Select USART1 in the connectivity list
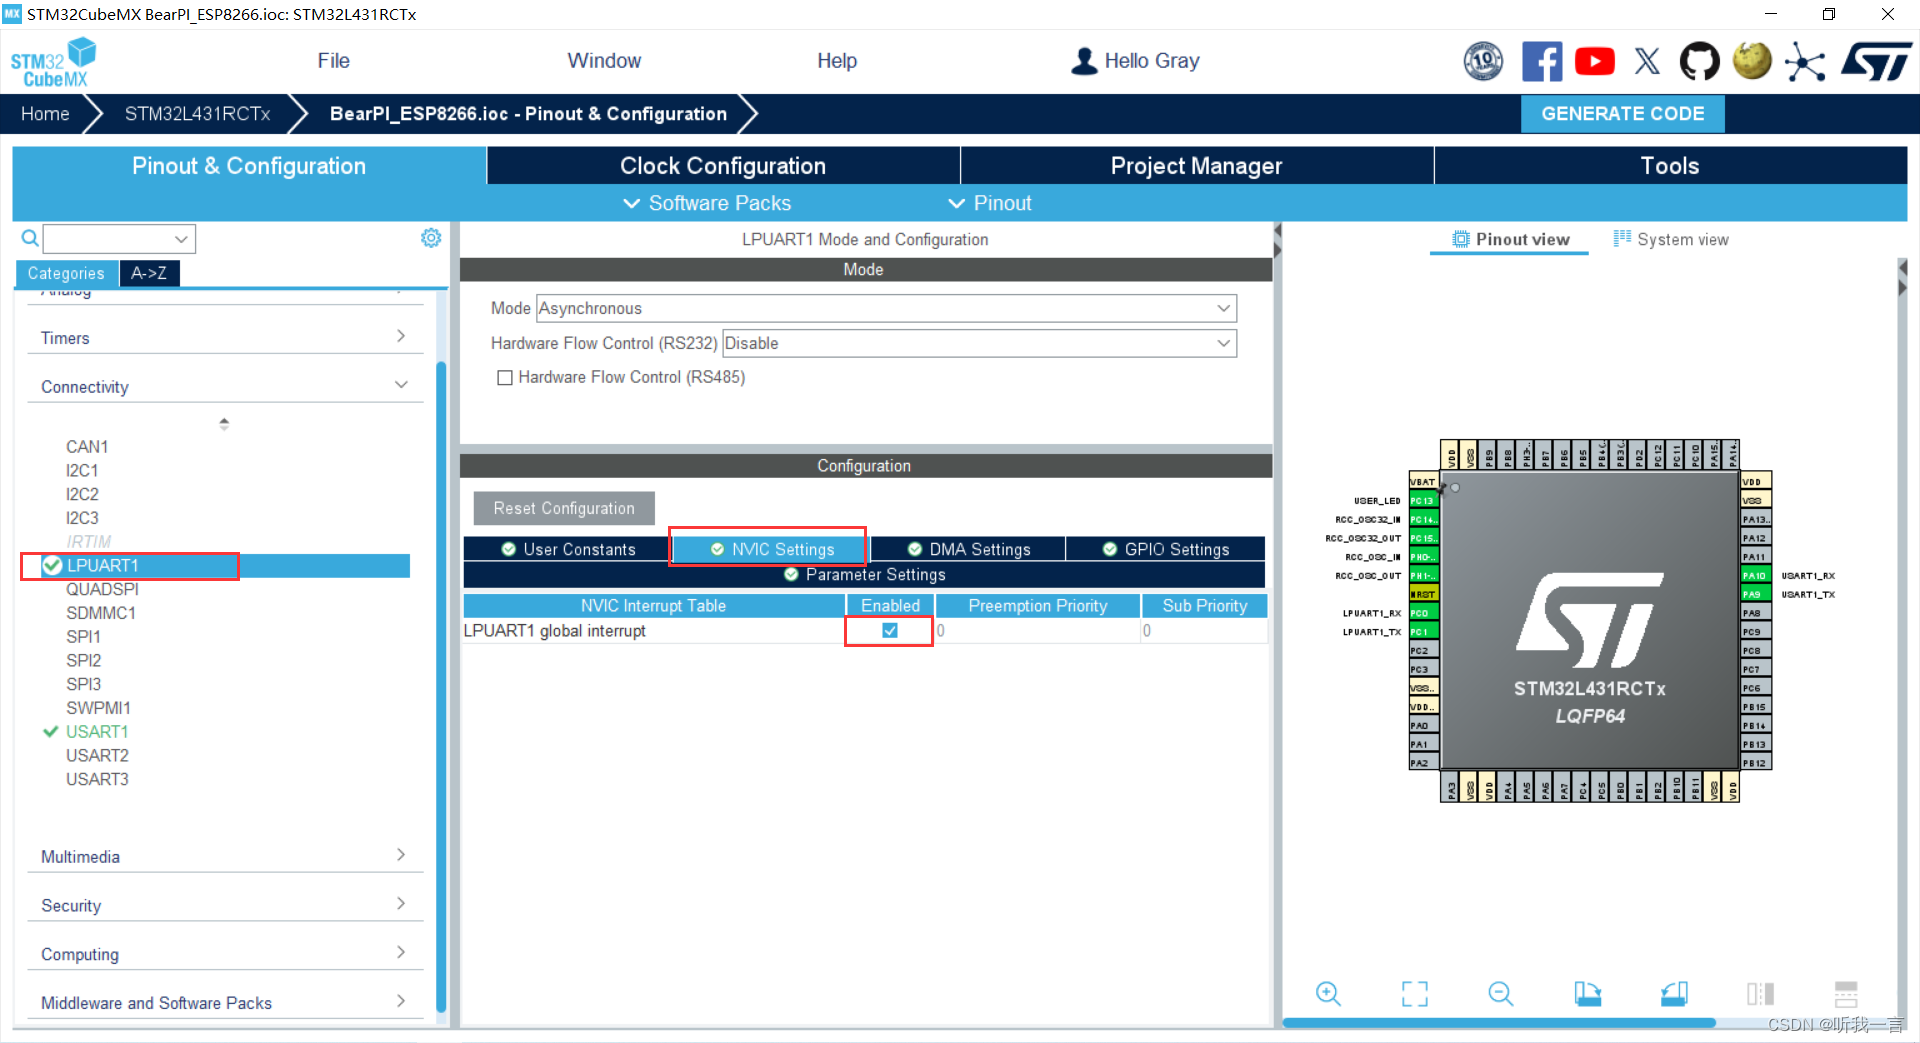 click(x=97, y=731)
